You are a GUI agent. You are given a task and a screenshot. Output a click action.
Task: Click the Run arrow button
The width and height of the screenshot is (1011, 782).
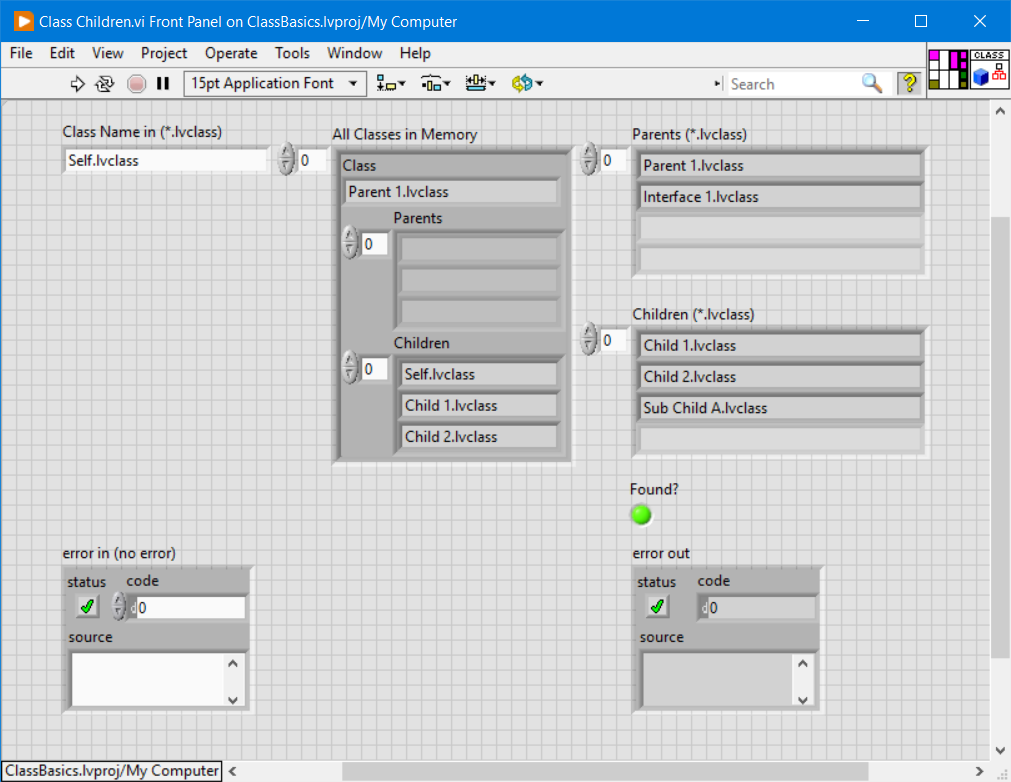[x=77, y=84]
